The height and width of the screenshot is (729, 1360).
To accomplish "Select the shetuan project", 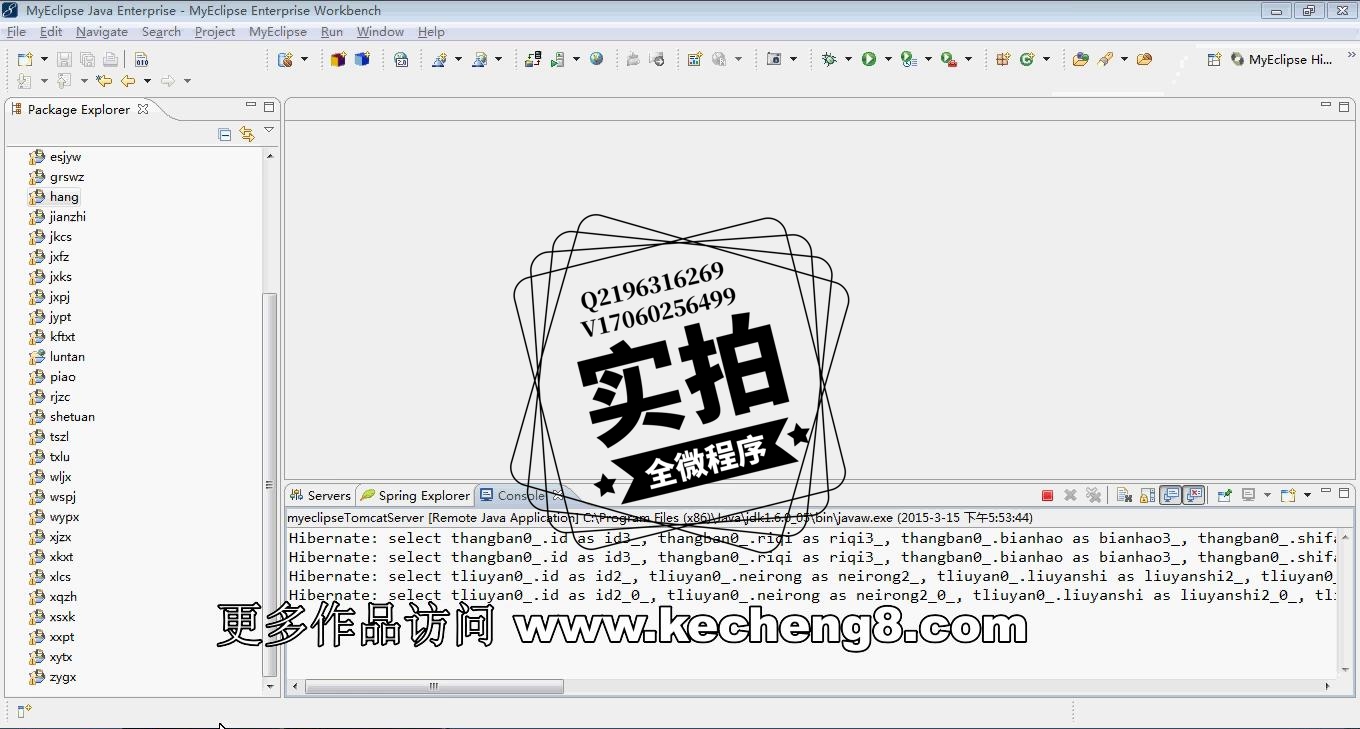I will pos(62,417).
